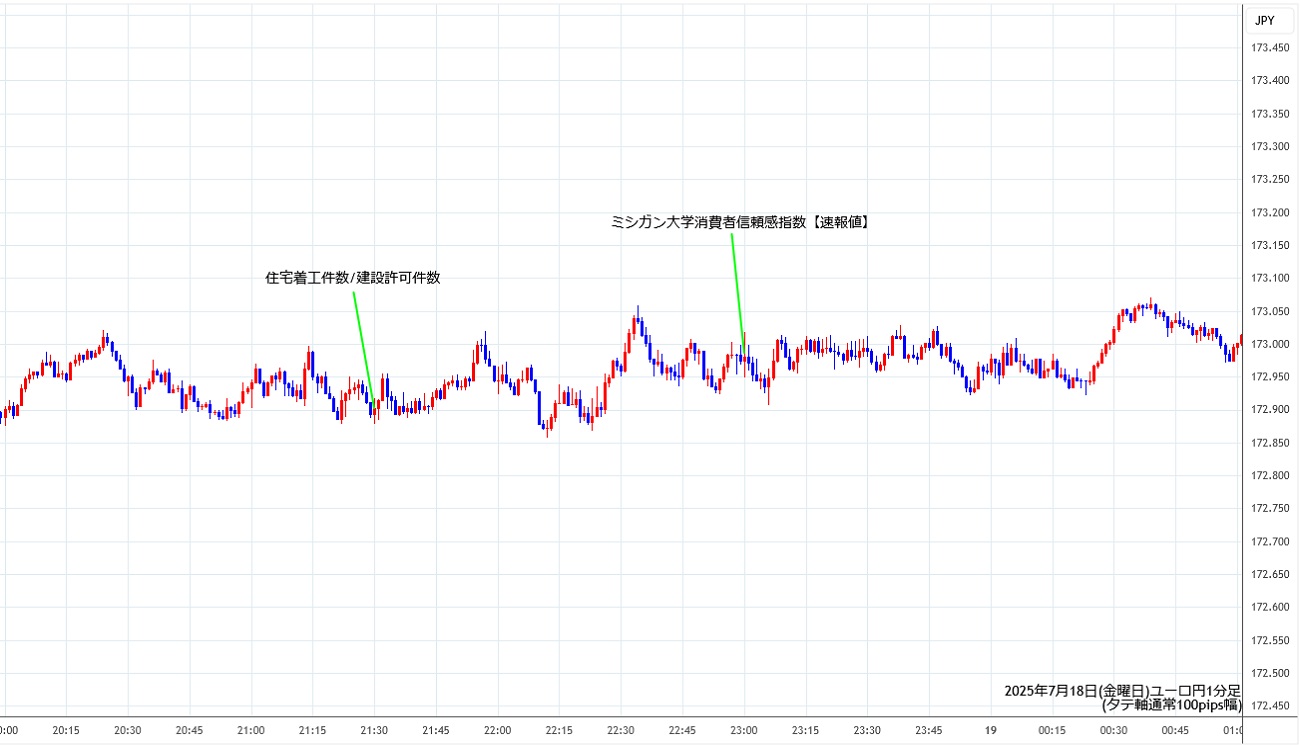Click the 23:30 time axis label
1300x745 pixels.
point(866,731)
